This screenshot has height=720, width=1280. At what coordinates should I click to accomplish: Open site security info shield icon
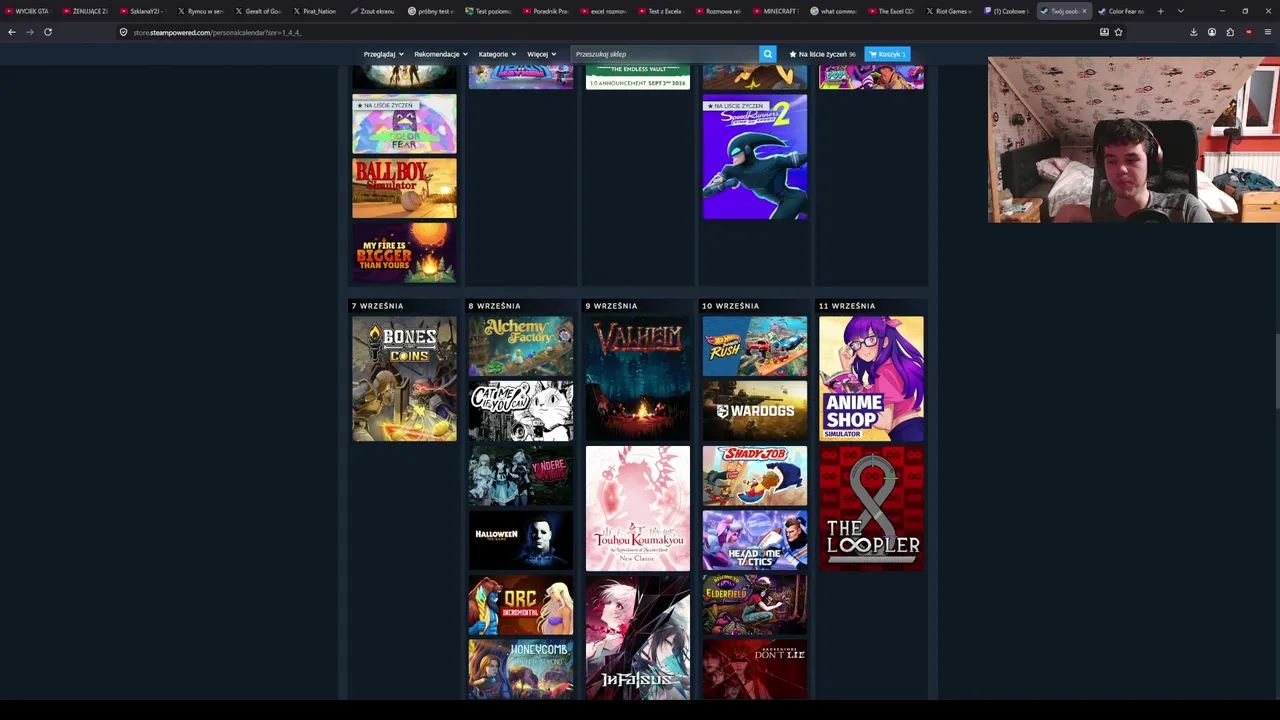[123, 32]
